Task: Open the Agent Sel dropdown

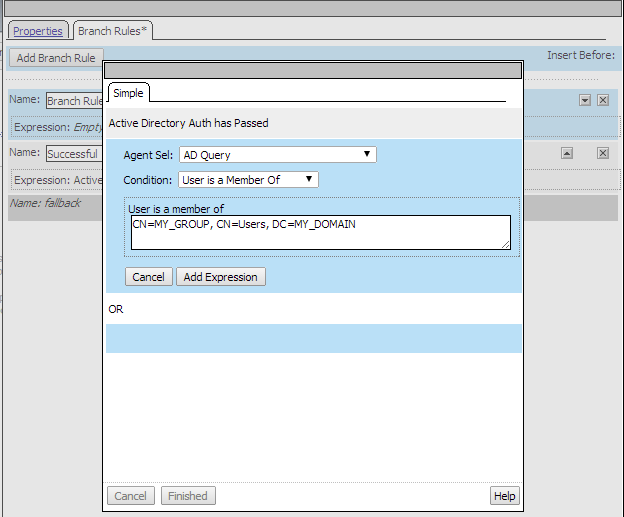Action: (277, 155)
